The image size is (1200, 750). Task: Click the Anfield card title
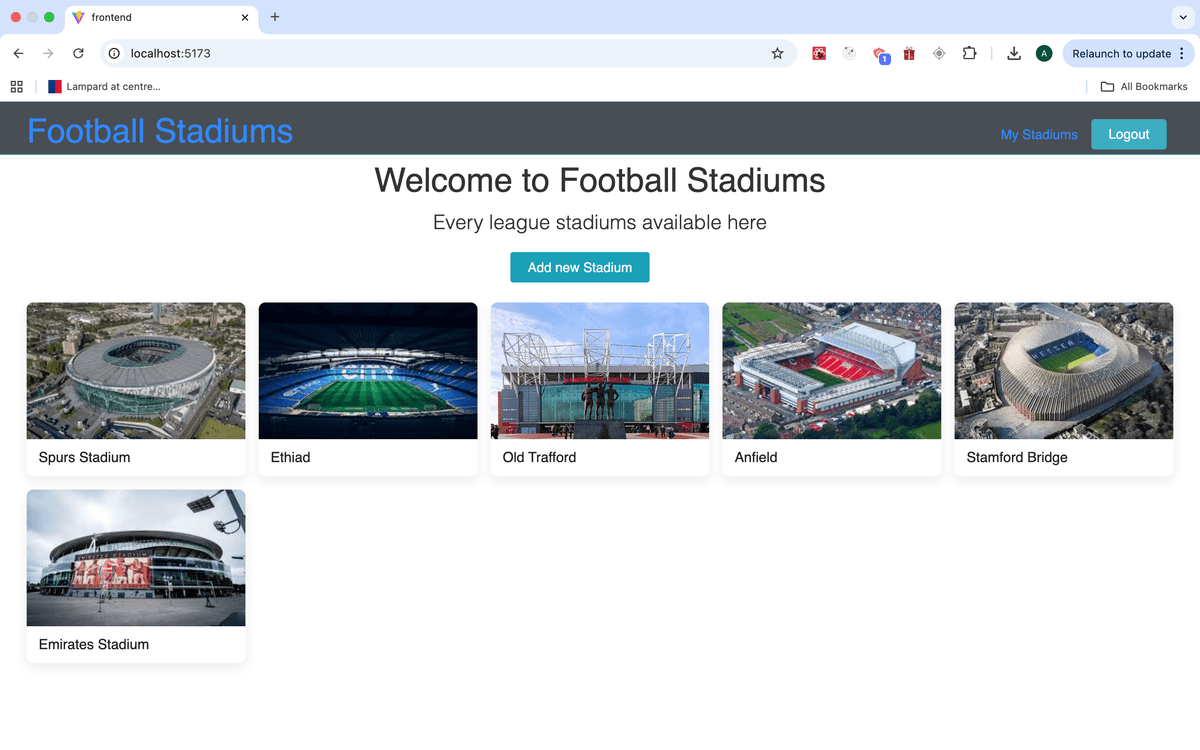pos(756,457)
